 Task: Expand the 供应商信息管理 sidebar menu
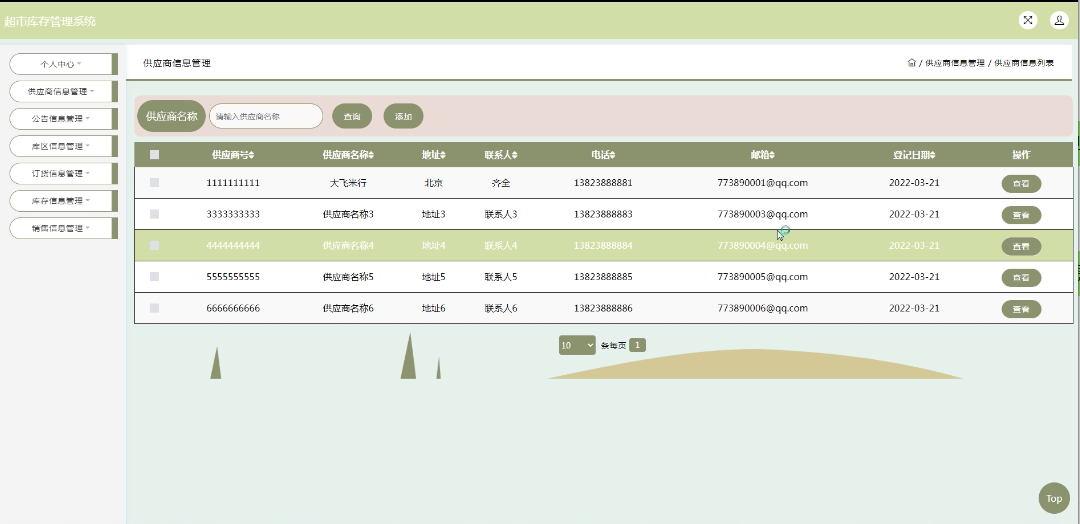click(x=63, y=92)
